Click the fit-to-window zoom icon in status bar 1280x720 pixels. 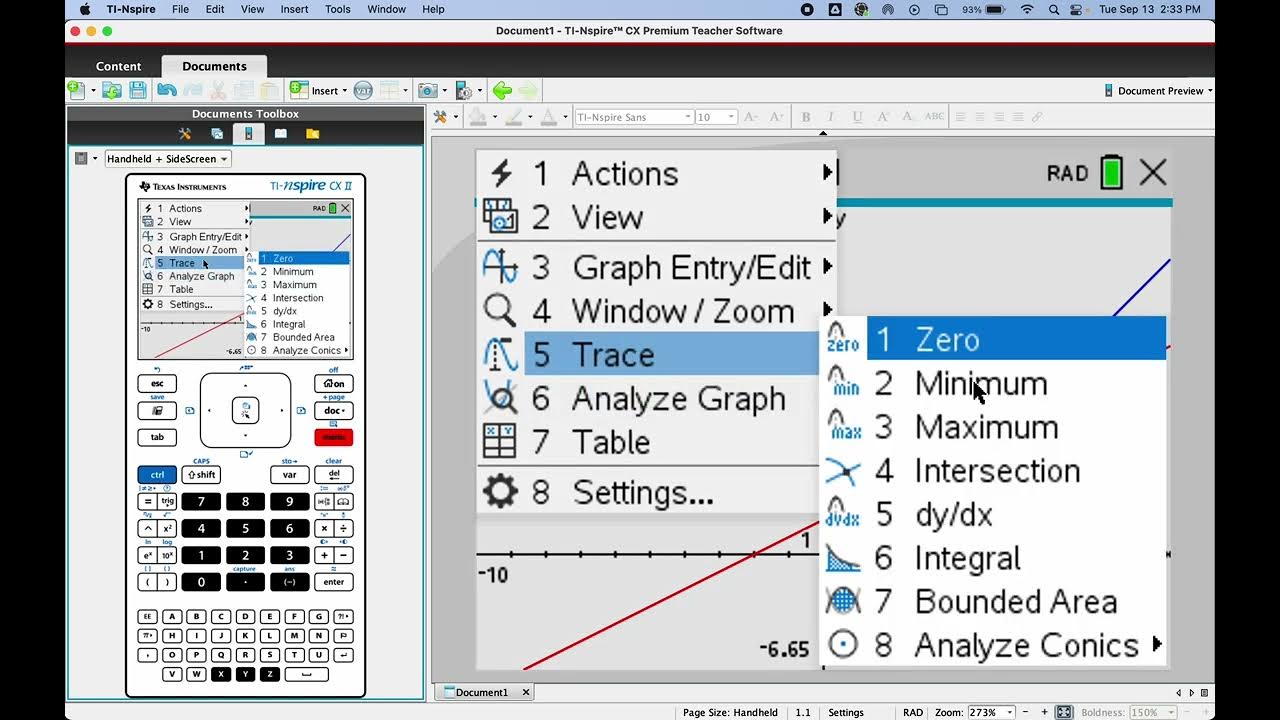click(1064, 712)
